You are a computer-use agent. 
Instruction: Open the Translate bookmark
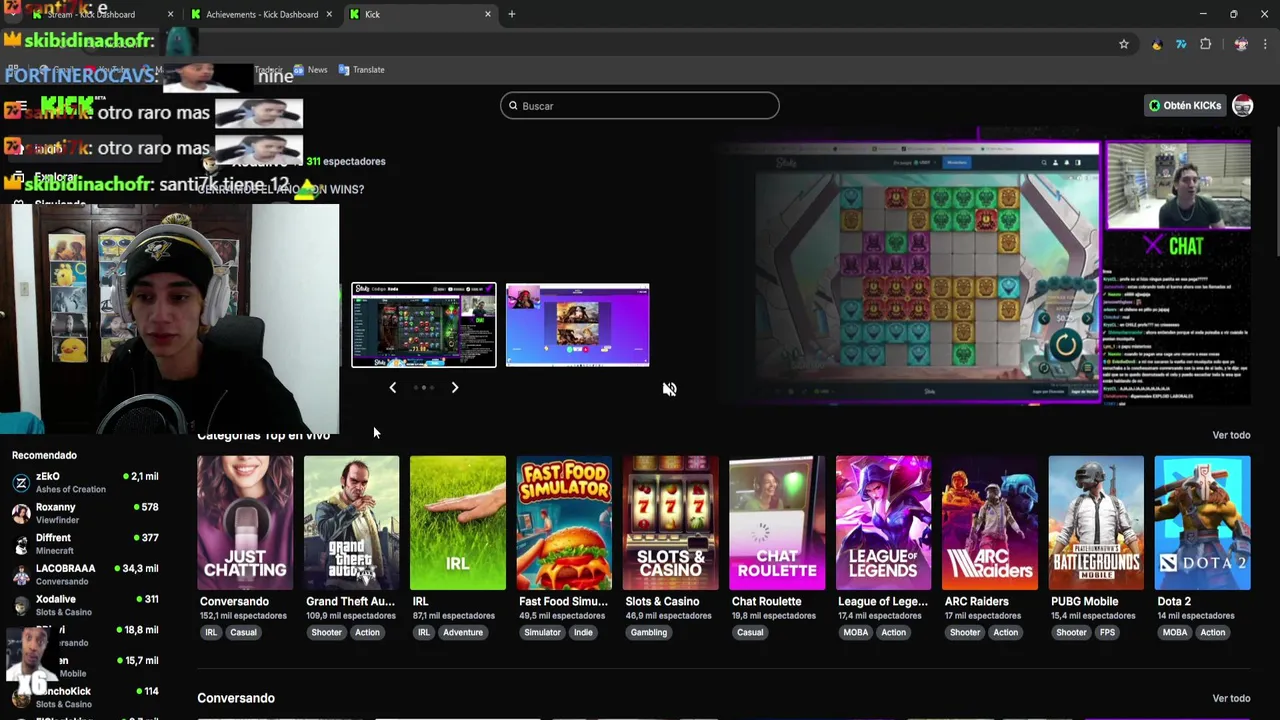pyautogui.click(x=362, y=70)
